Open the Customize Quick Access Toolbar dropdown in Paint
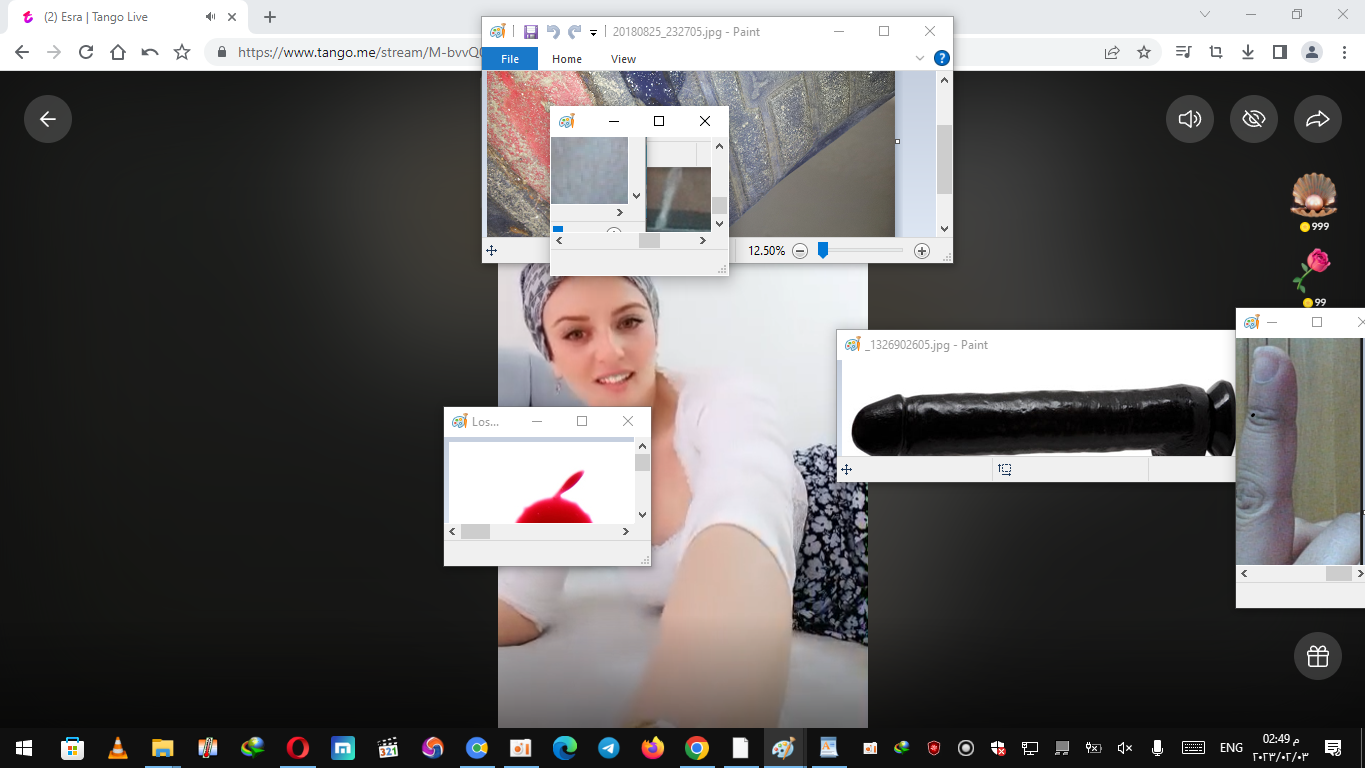 593,33
